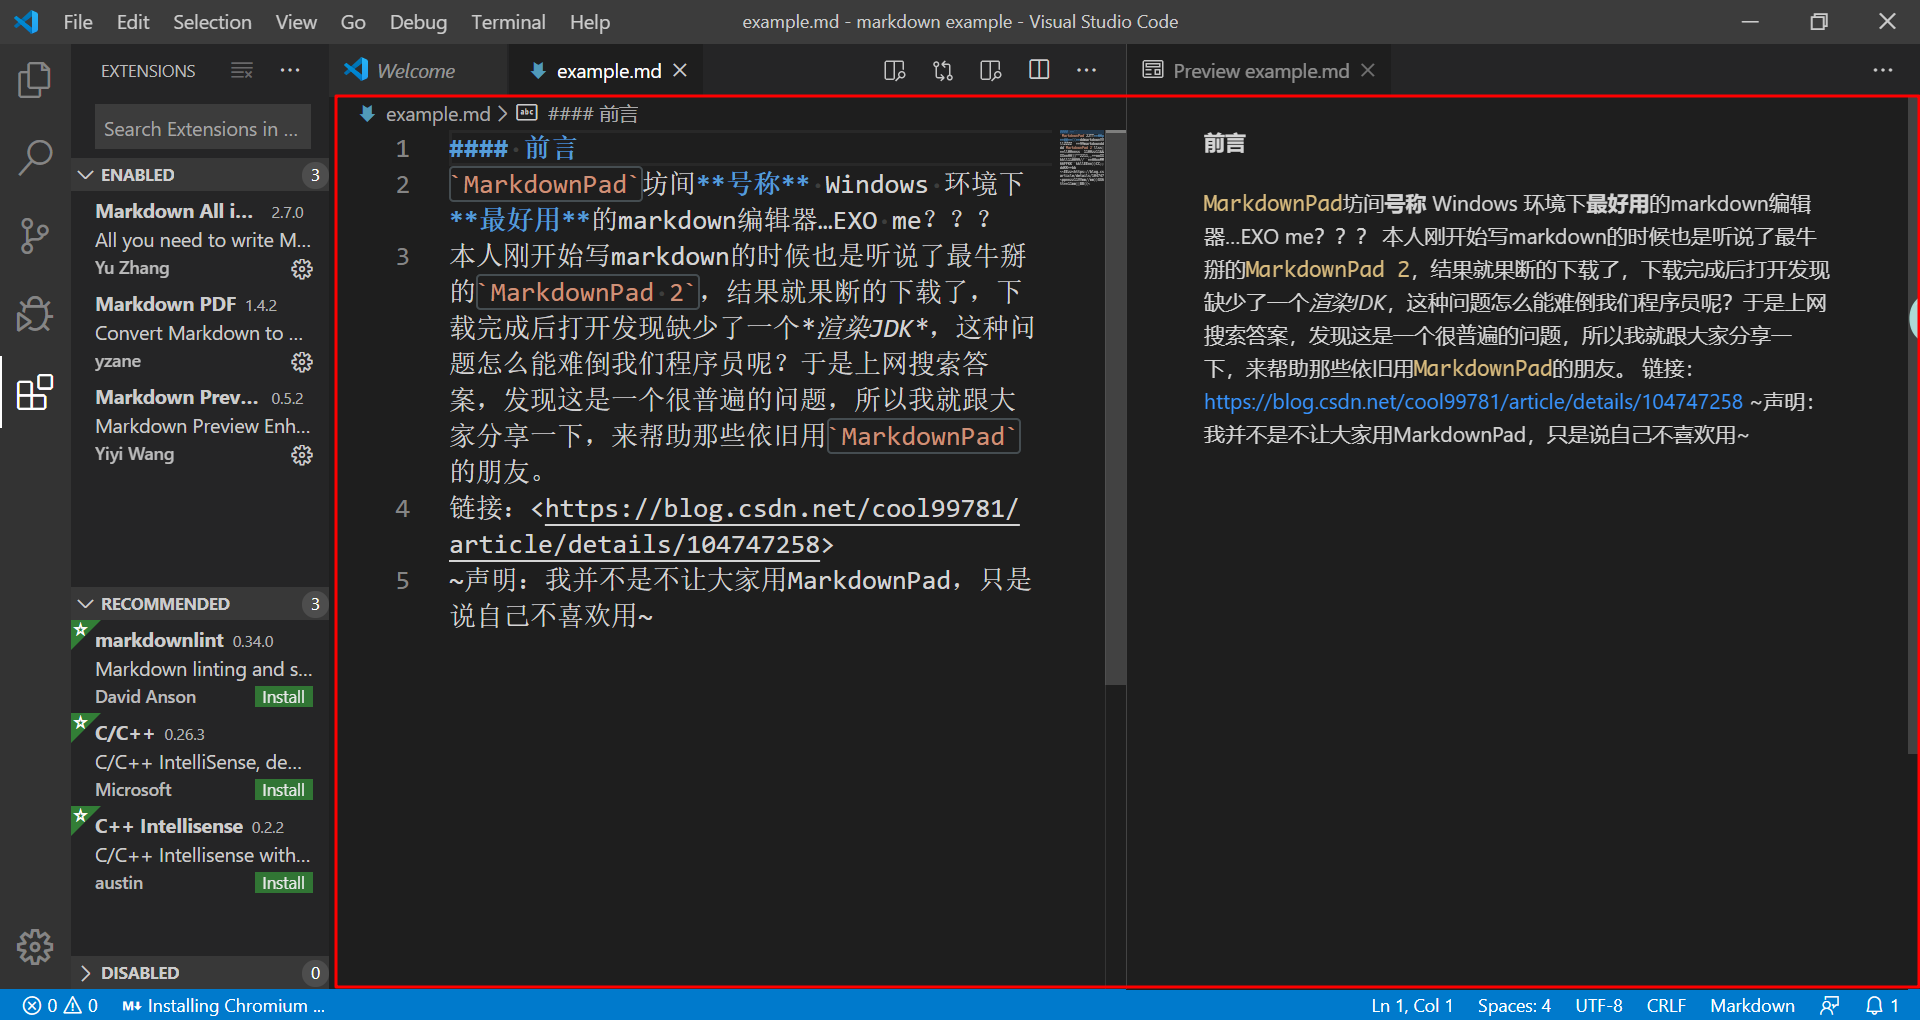Clear extensions search results icon

242,70
